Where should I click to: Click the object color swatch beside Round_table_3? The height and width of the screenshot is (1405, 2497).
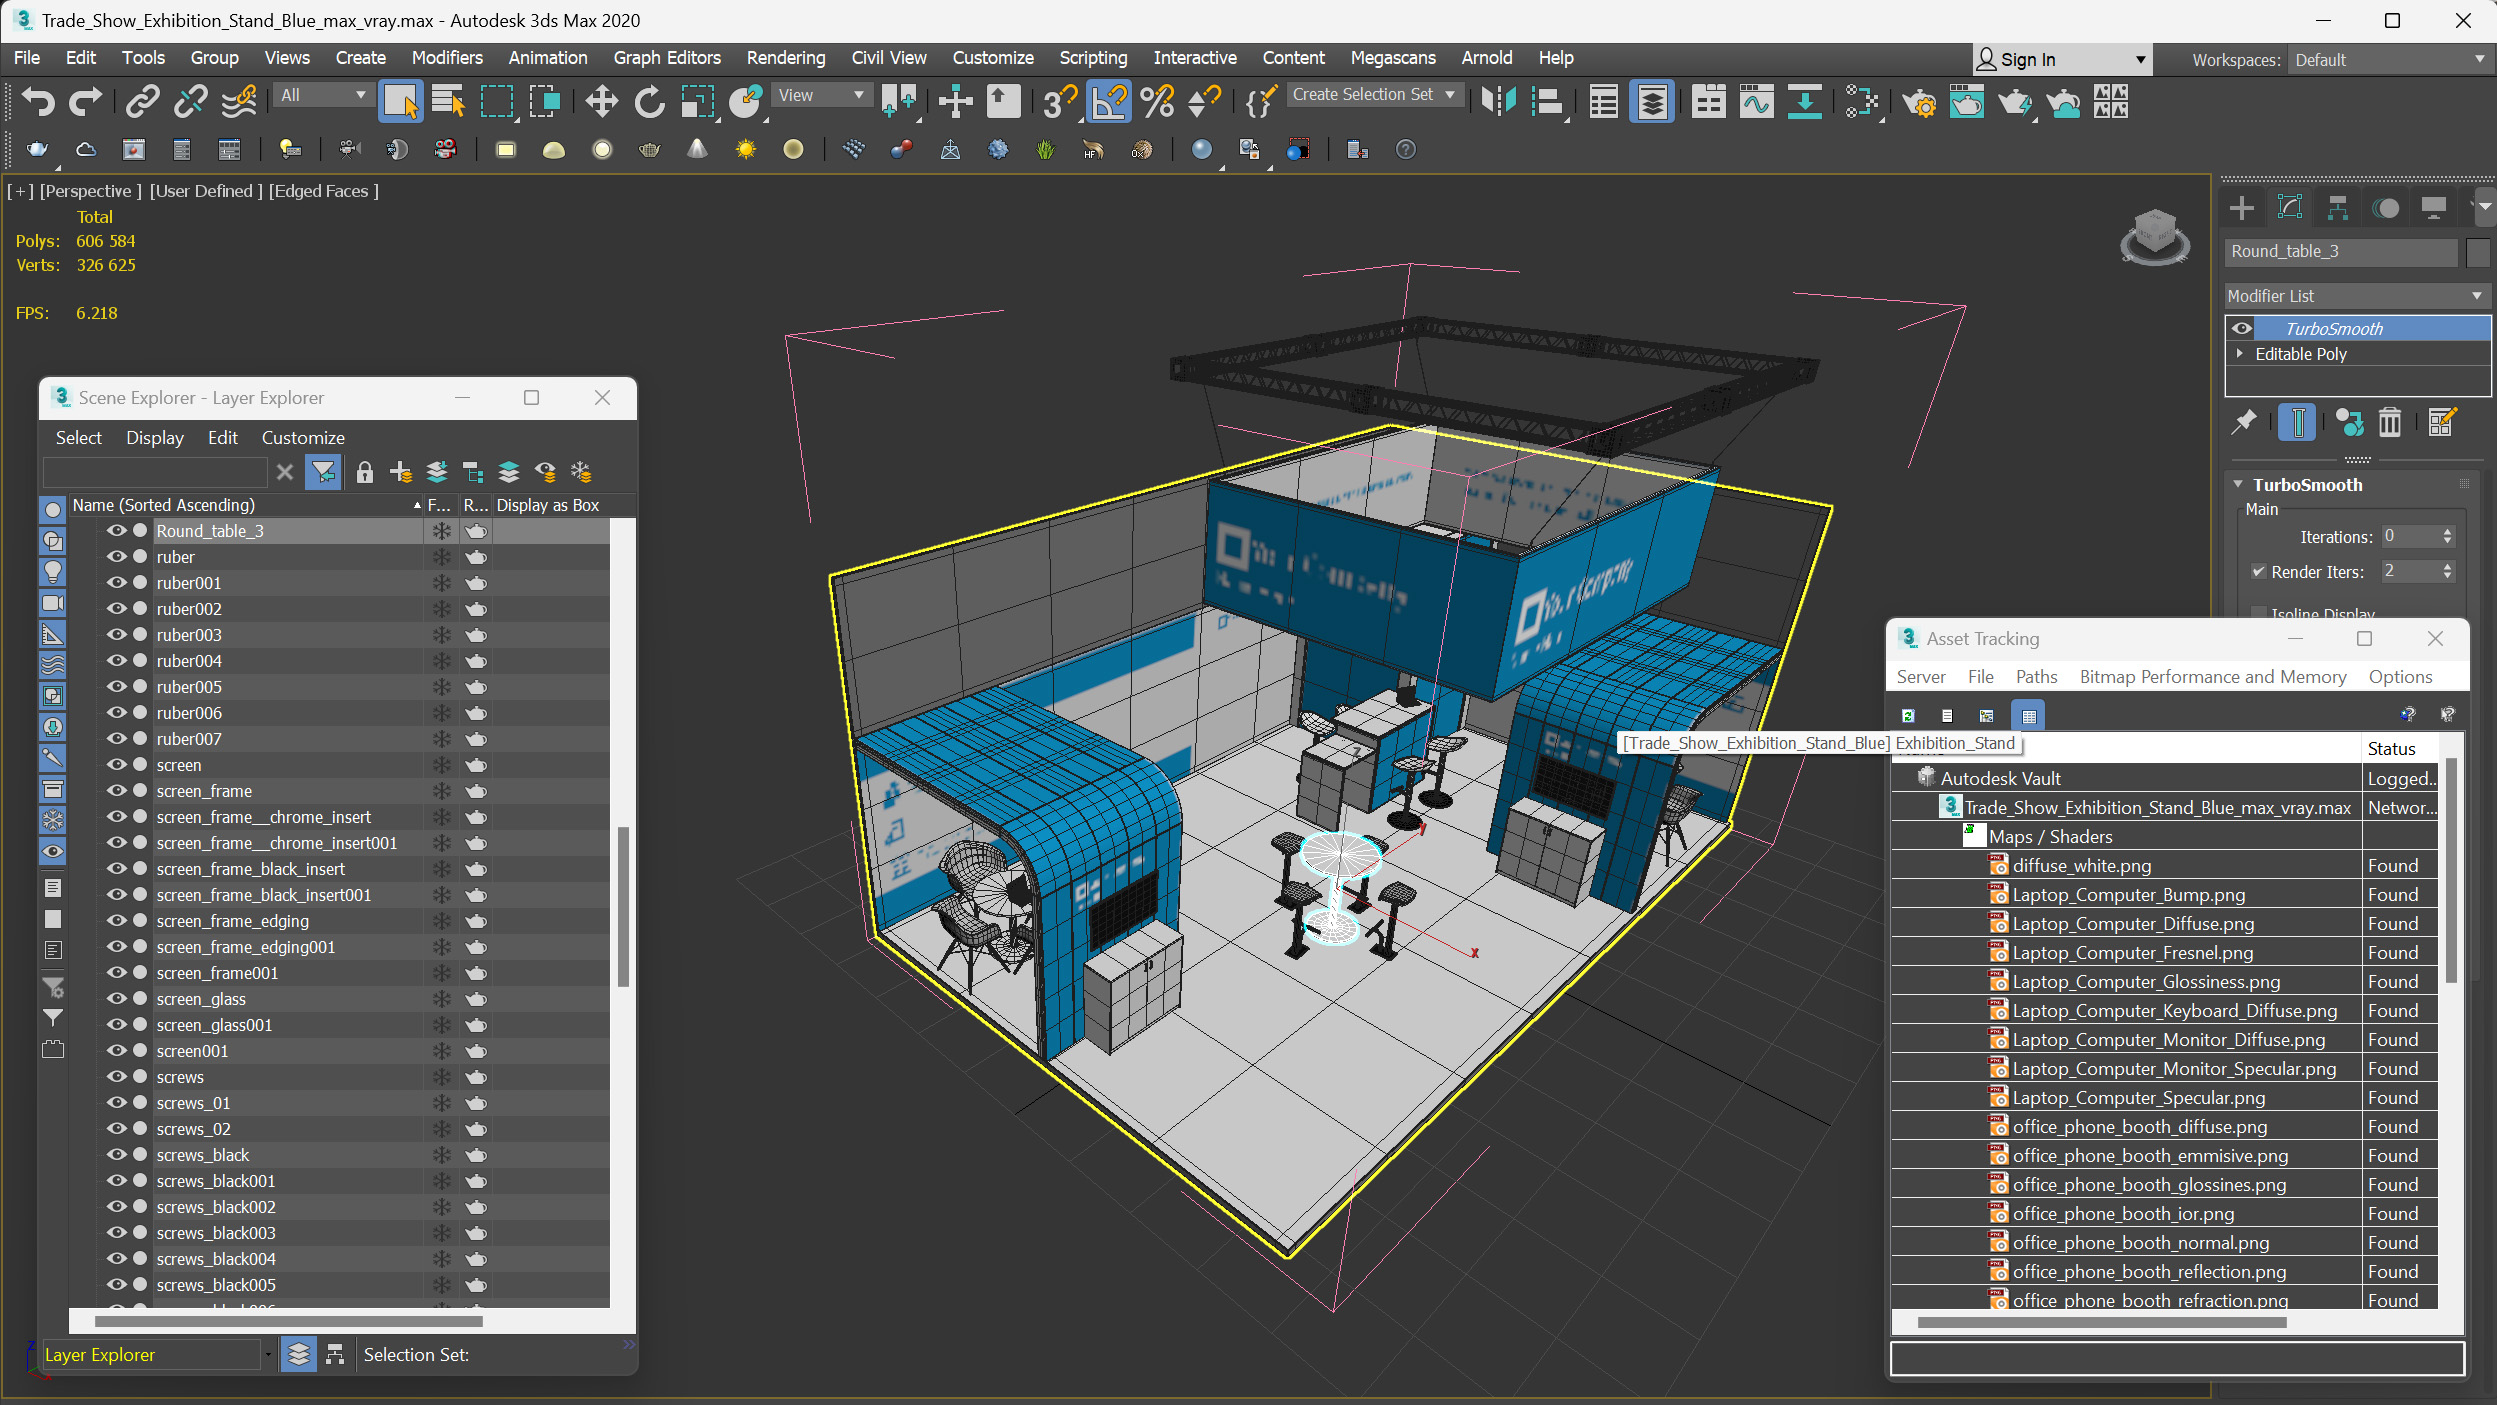click(x=2477, y=252)
